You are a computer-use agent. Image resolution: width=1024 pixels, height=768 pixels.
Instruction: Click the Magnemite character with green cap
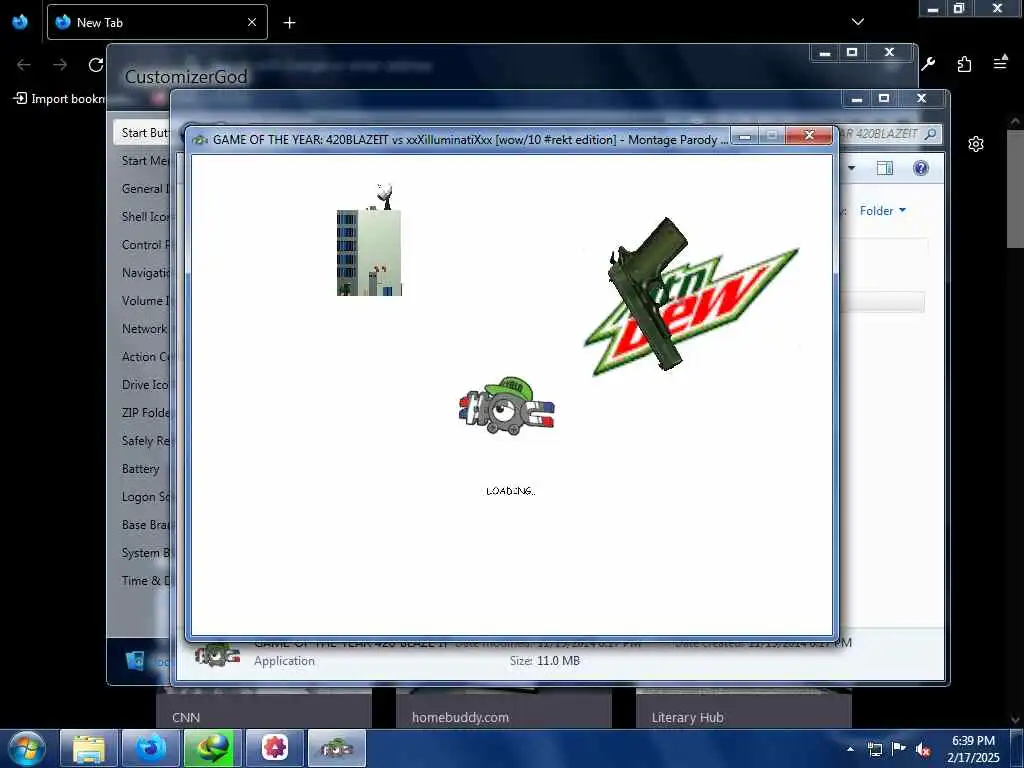click(x=507, y=406)
